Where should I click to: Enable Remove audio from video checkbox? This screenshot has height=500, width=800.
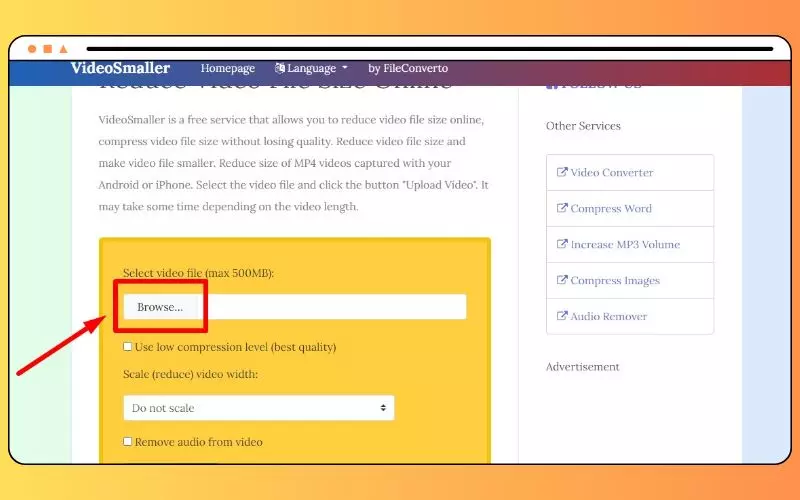pos(128,441)
